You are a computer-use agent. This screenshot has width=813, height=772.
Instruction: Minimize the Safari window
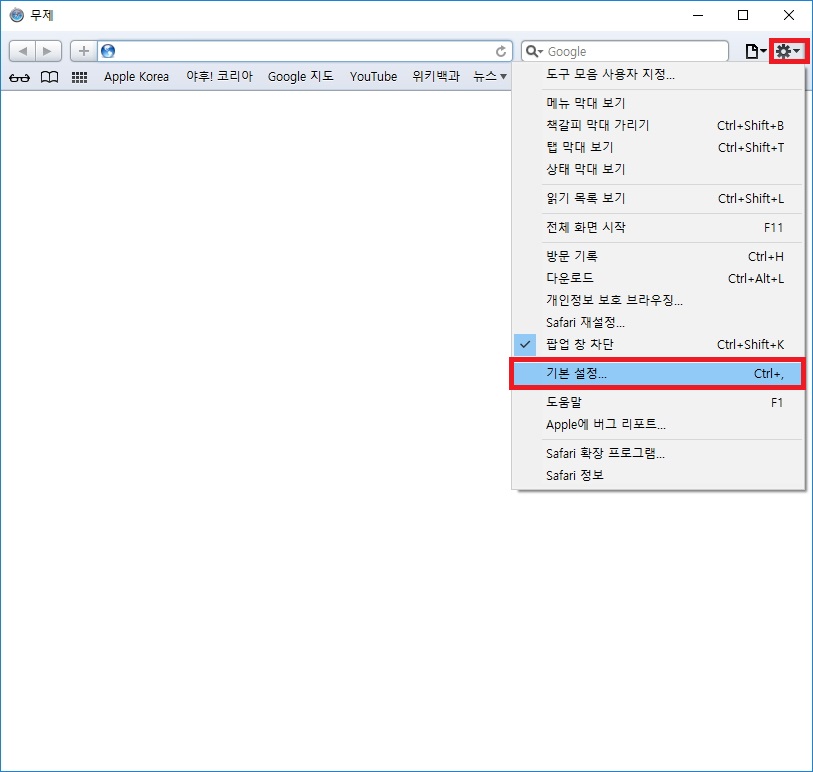point(698,15)
